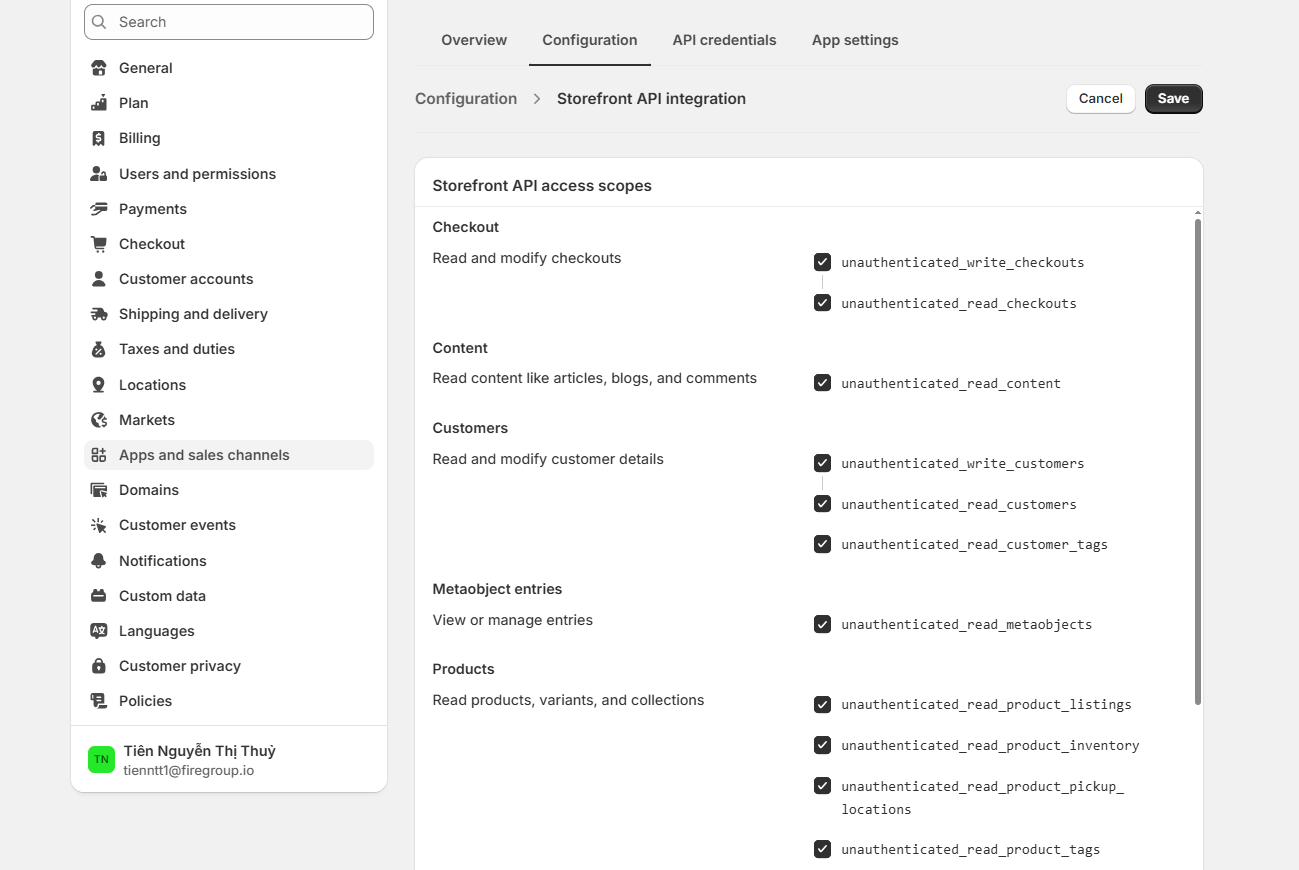Click the Languages translate icon
This screenshot has height=870, width=1299.
(98, 631)
